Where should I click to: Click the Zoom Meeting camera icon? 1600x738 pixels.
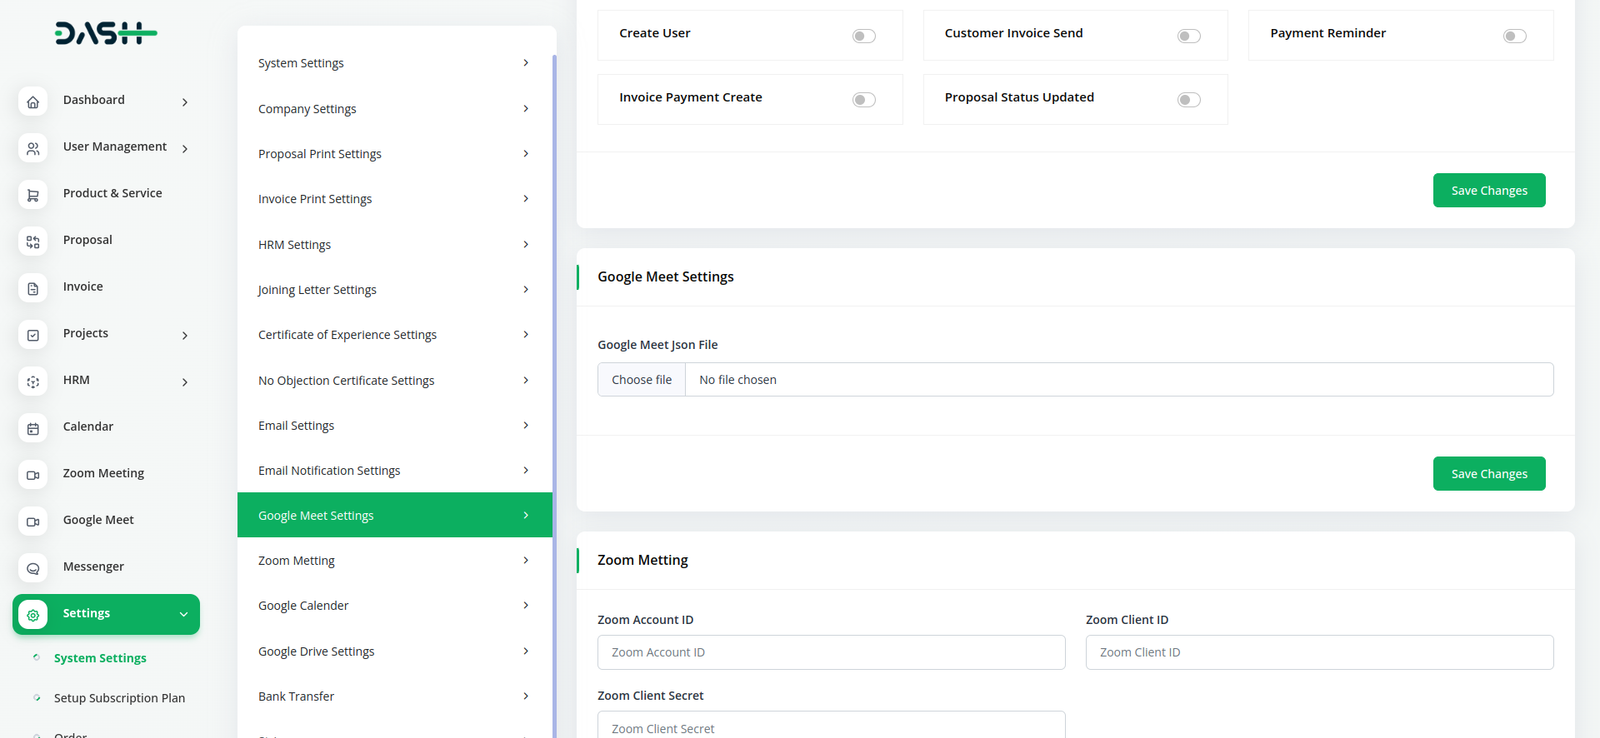click(33, 475)
